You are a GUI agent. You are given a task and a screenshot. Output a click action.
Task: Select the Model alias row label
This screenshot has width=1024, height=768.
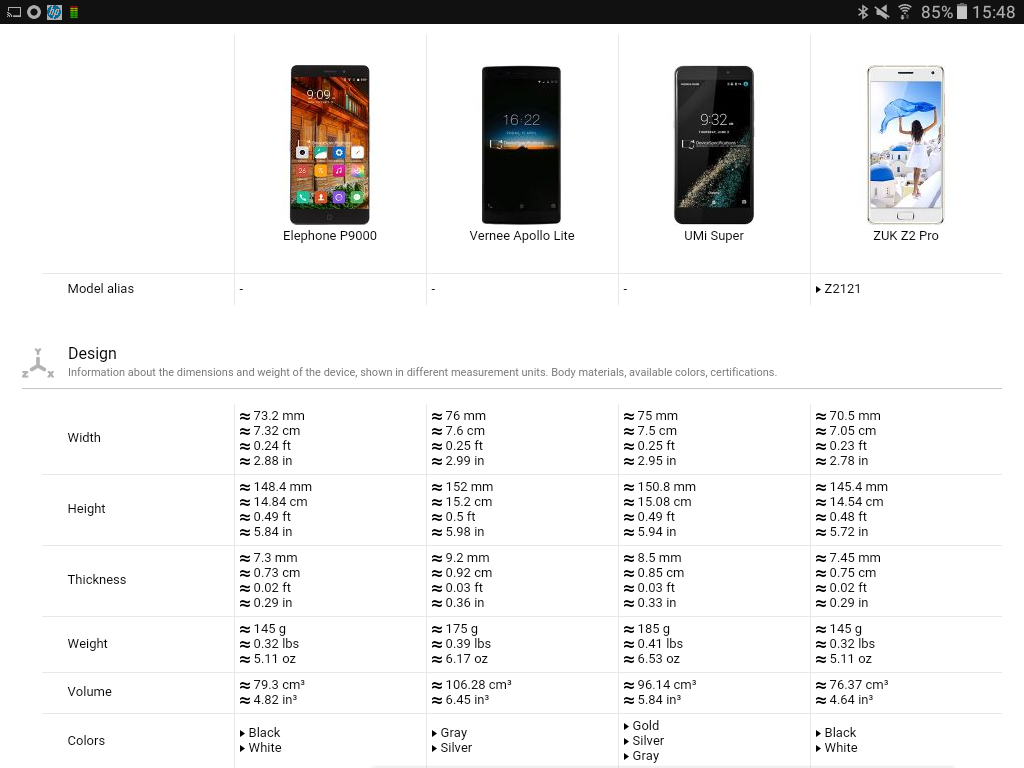[x=101, y=289]
